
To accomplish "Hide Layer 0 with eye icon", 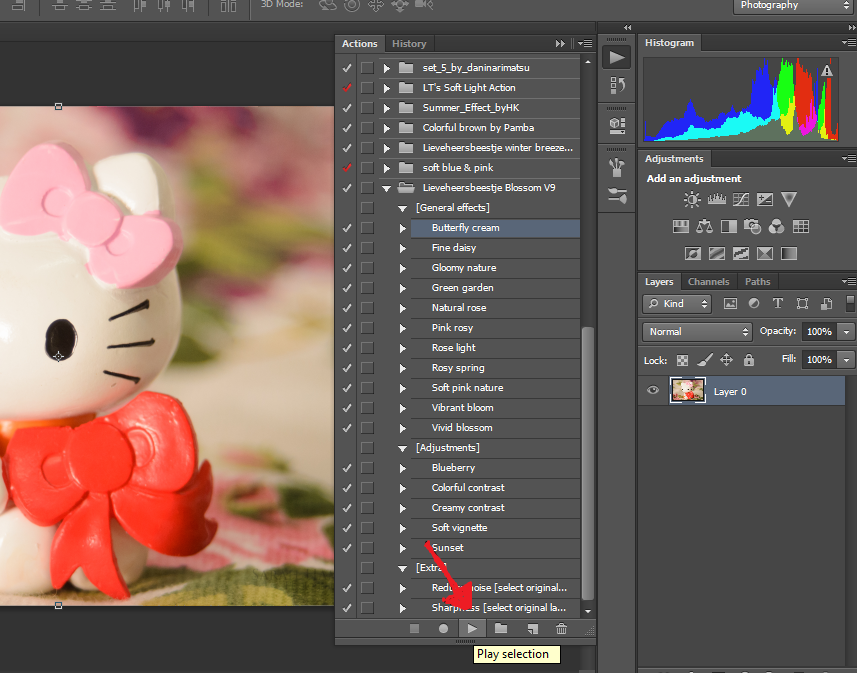I will tap(653, 390).
